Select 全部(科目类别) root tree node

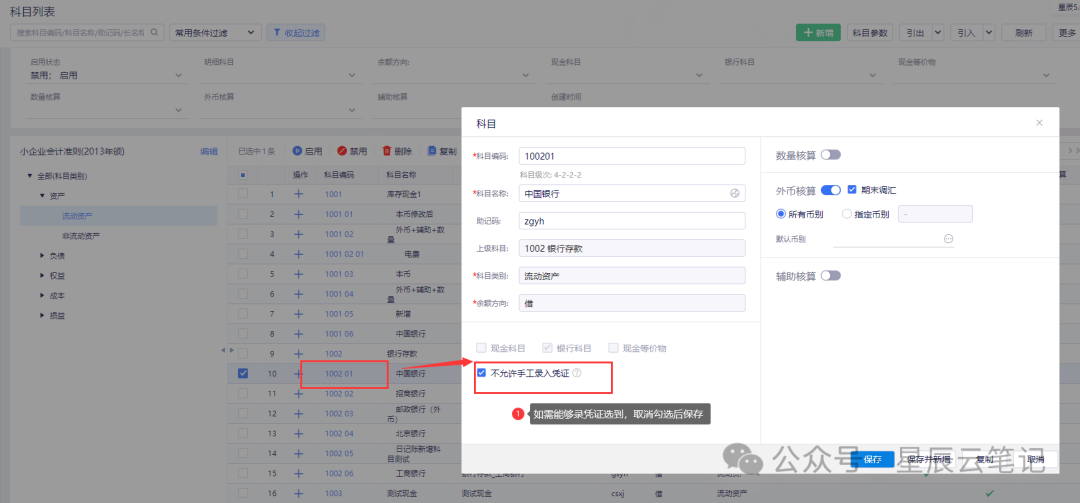61,176
